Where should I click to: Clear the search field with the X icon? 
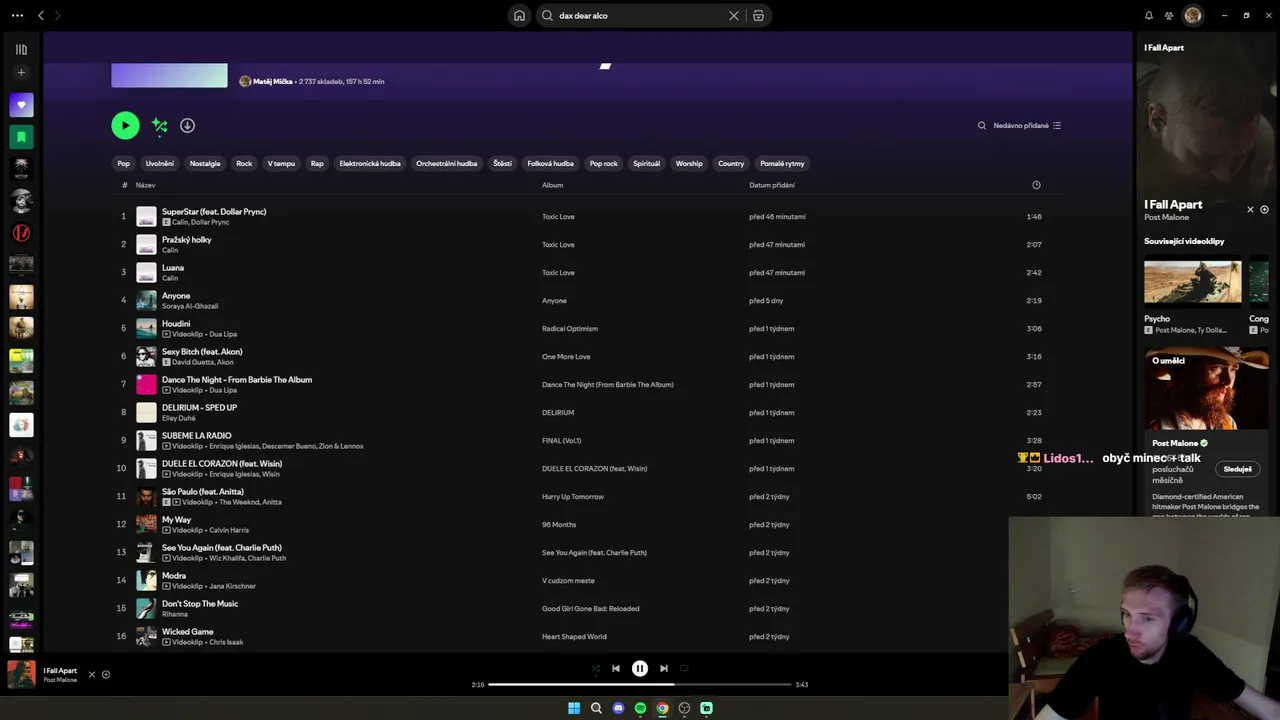(734, 16)
